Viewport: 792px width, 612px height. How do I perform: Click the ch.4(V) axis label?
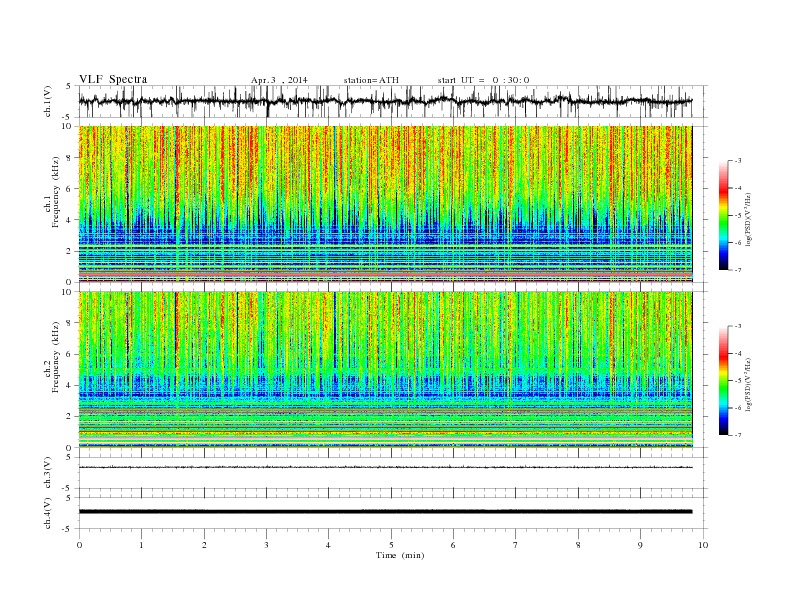[x=47, y=513]
